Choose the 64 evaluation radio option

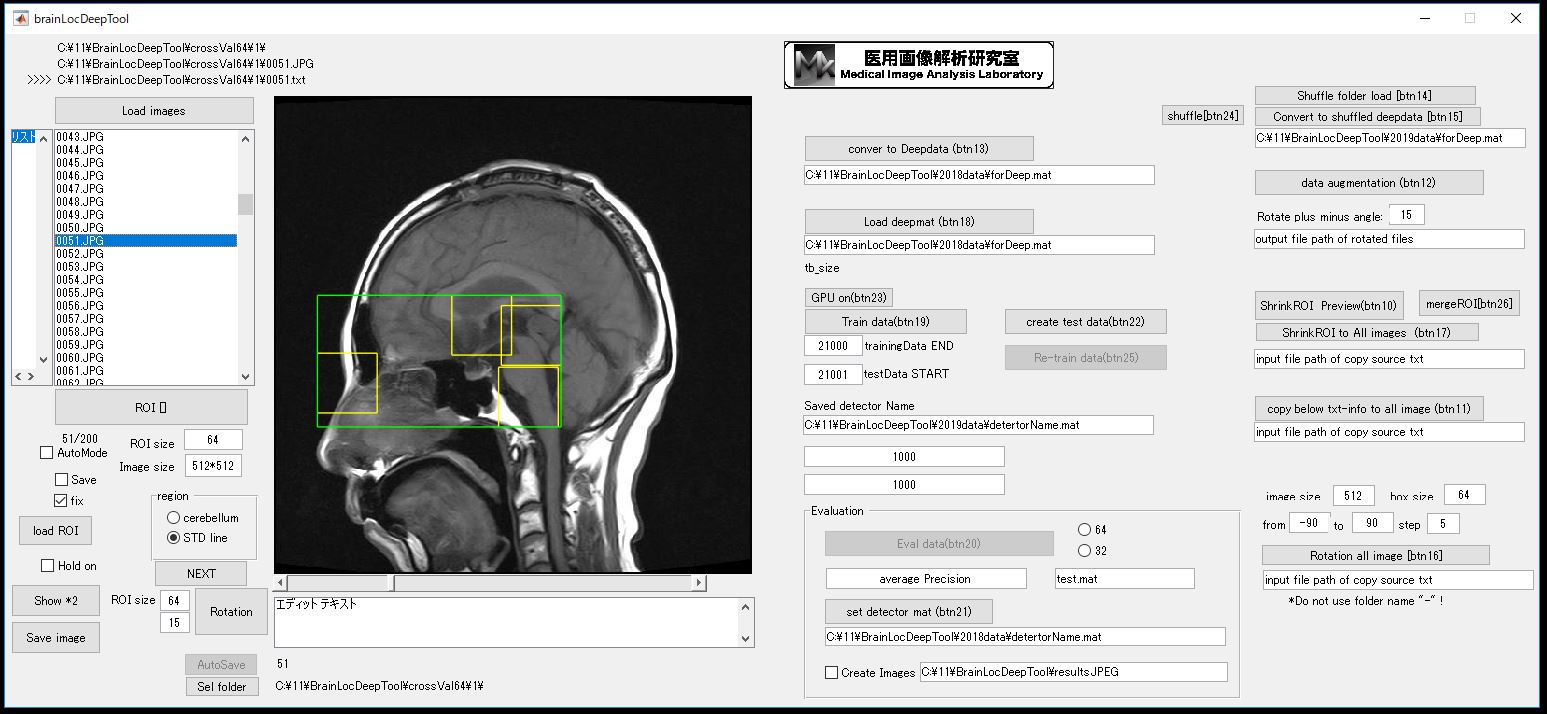1085,530
